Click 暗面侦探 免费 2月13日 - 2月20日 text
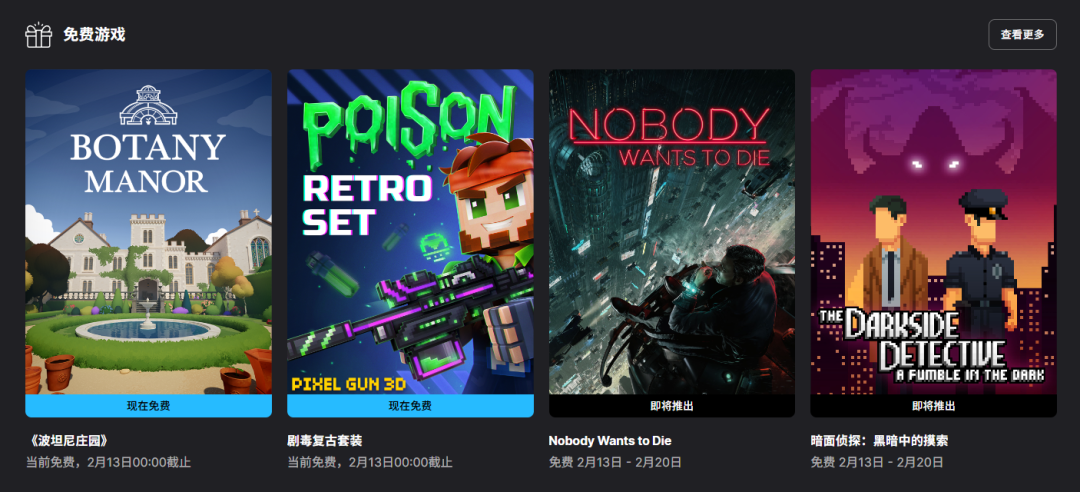This screenshot has height=492, width=1080. coord(877,462)
